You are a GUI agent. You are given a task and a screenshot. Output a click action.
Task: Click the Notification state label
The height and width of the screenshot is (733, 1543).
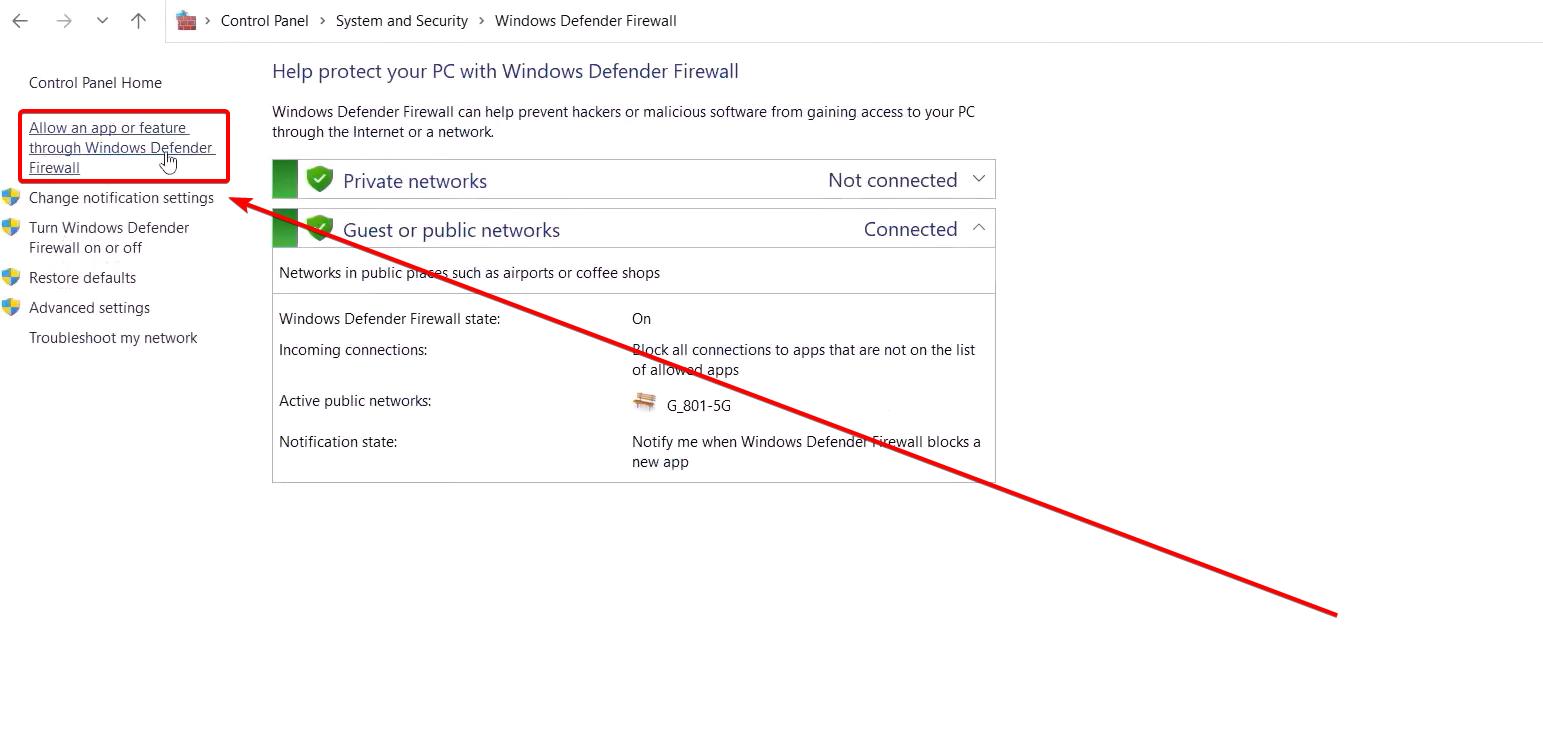(338, 442)
